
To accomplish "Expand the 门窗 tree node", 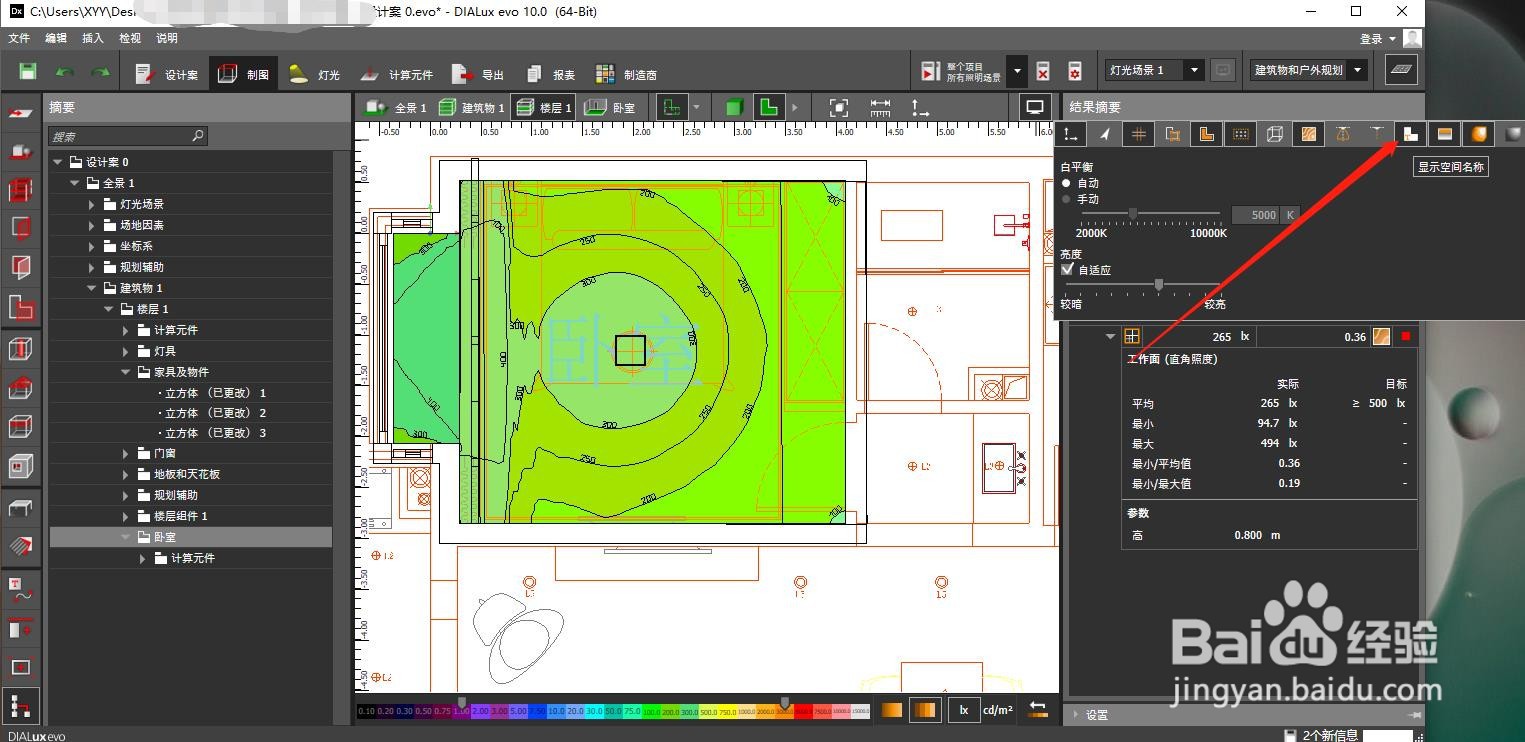I will point(127,453).
